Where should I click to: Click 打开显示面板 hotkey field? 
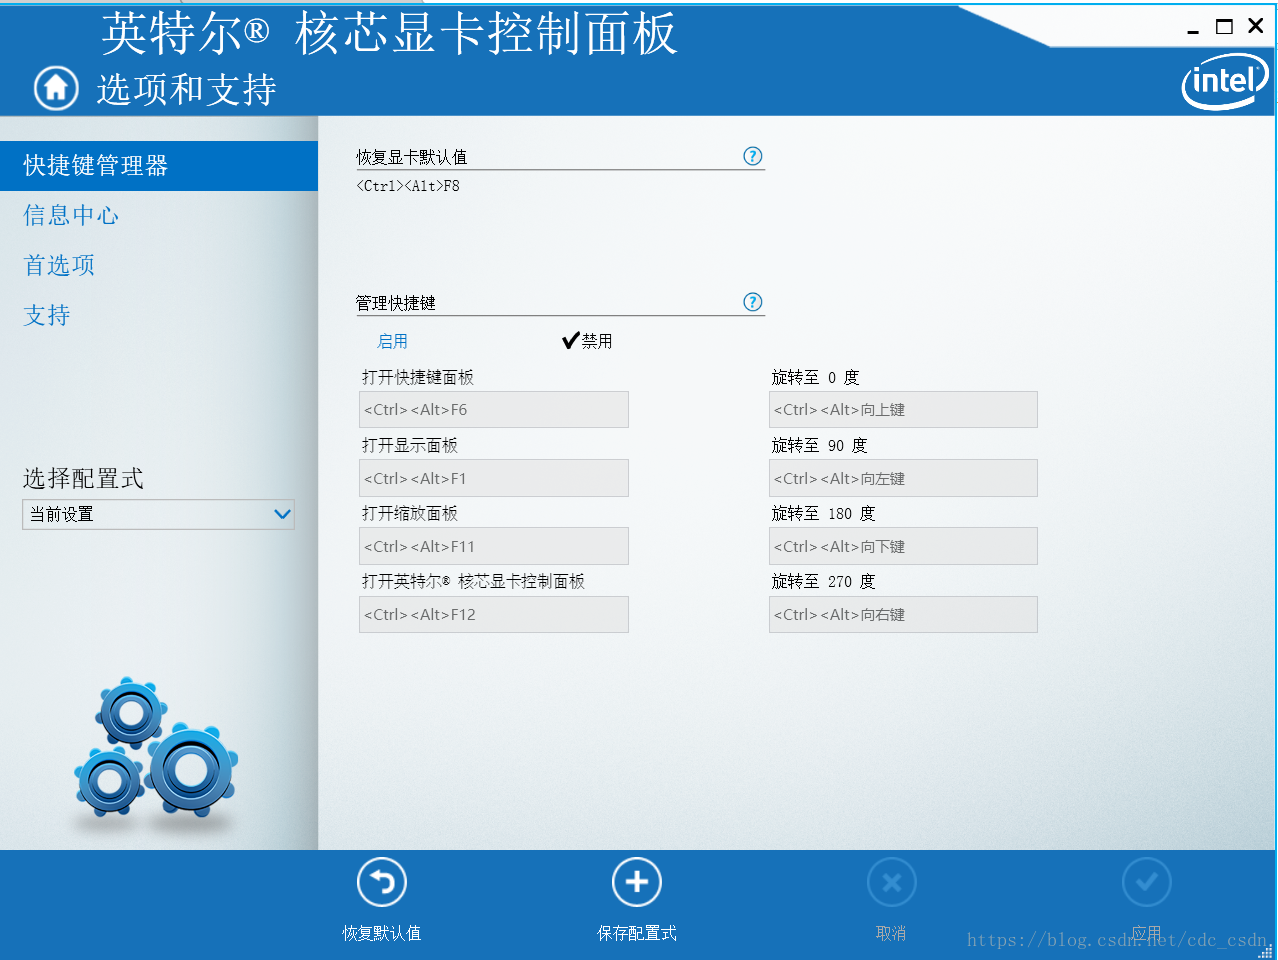pos(494,478)
